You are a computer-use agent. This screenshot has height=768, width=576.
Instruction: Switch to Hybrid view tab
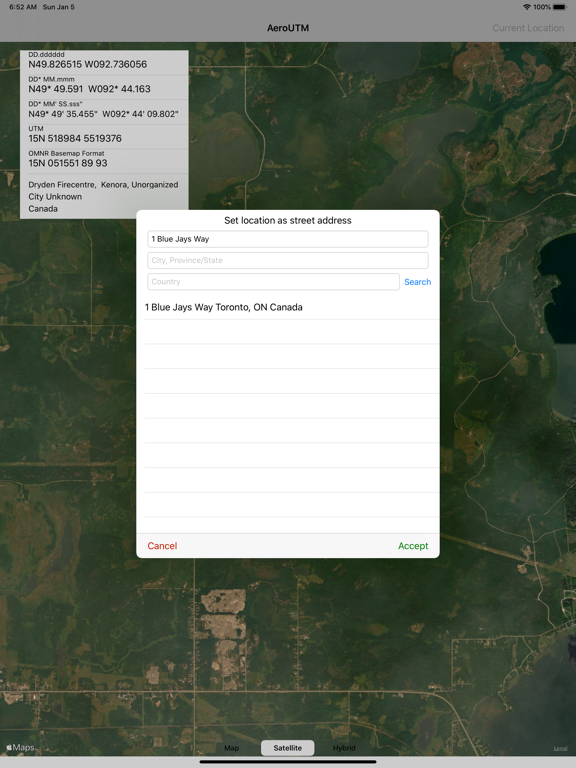(344, 748)
